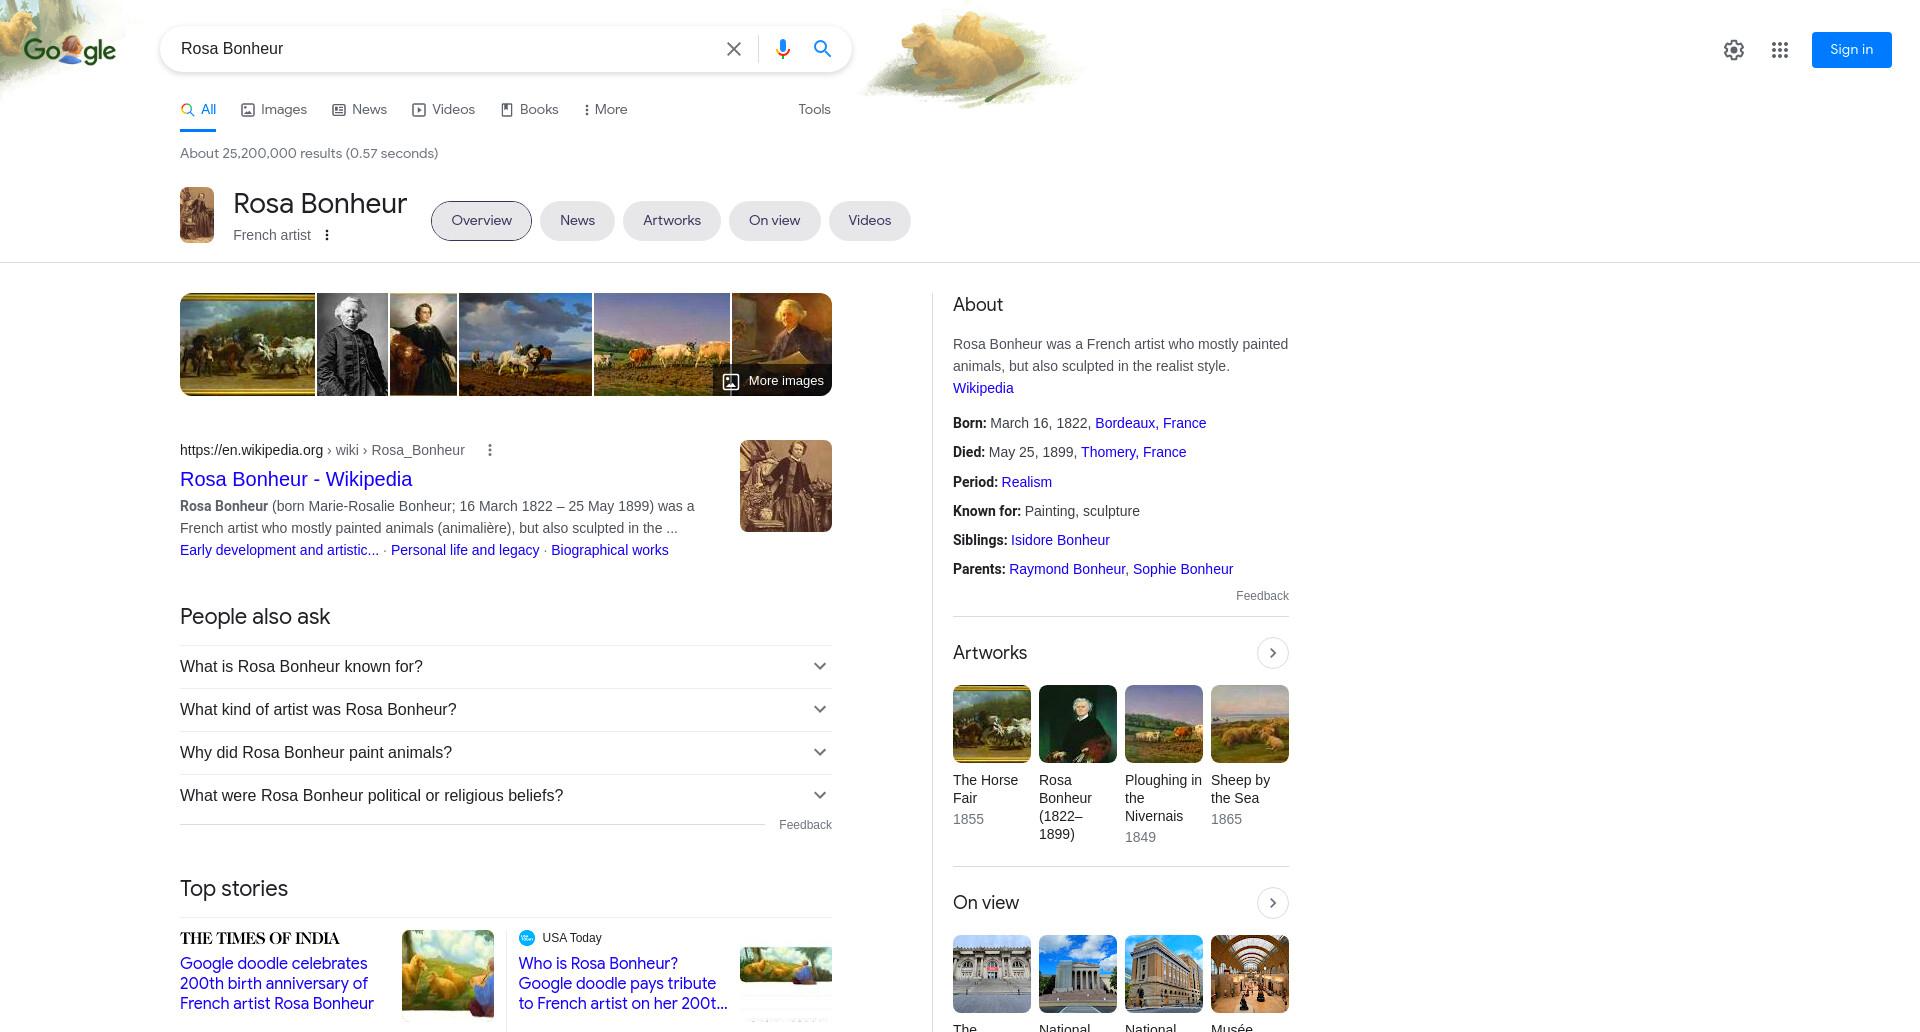Open More images overlay
Viewport: 1920px width, 1032px height.
tap(773, 381)
